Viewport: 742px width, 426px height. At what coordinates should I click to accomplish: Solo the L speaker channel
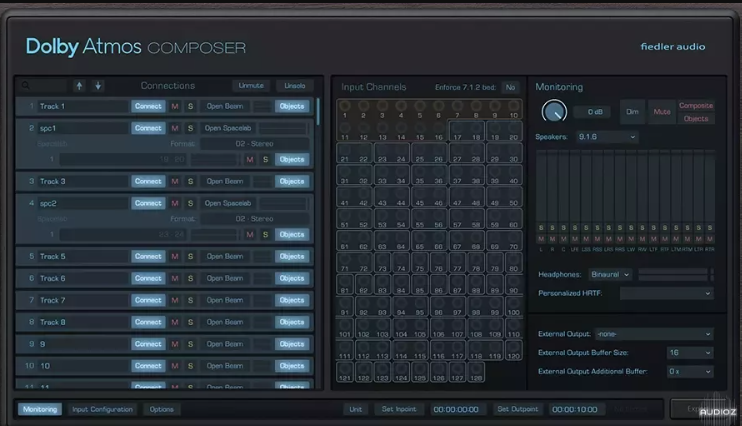pyautogui.click(x=541, y=228)
